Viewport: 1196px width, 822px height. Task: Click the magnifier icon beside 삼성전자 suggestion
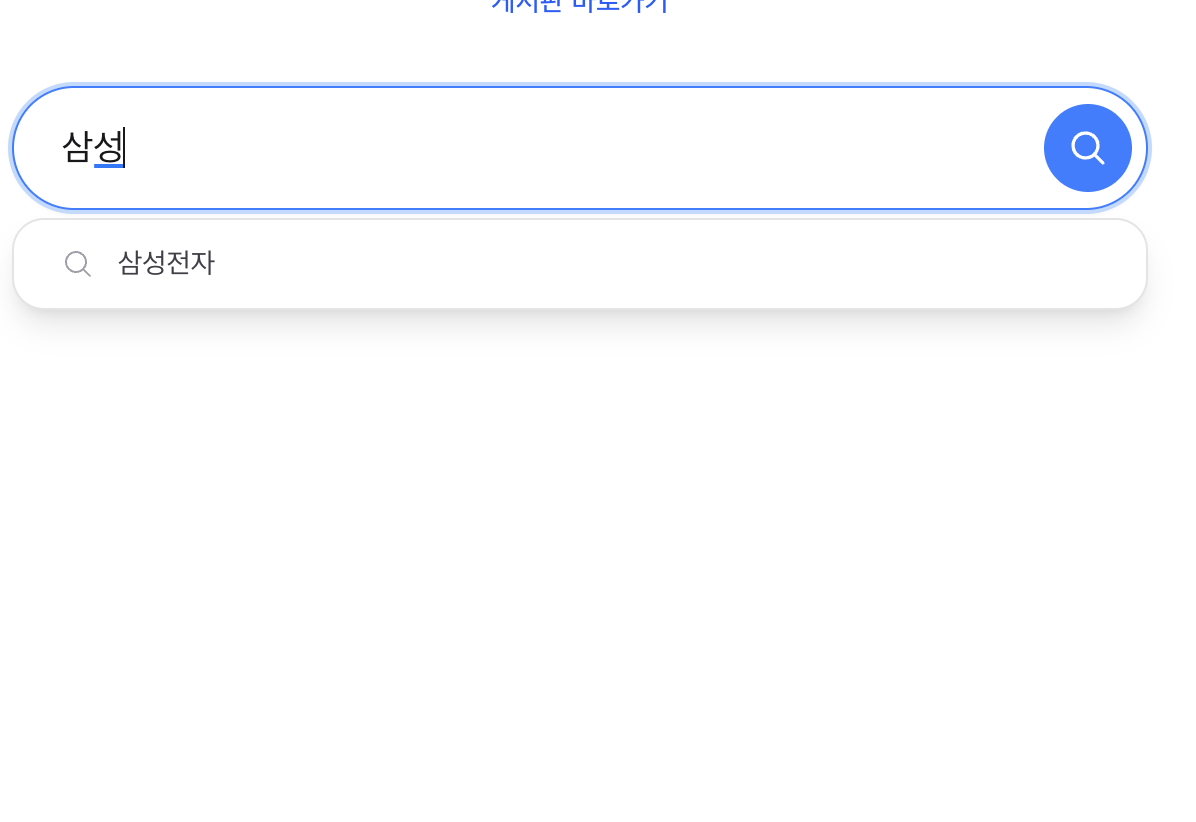point(78,264)
